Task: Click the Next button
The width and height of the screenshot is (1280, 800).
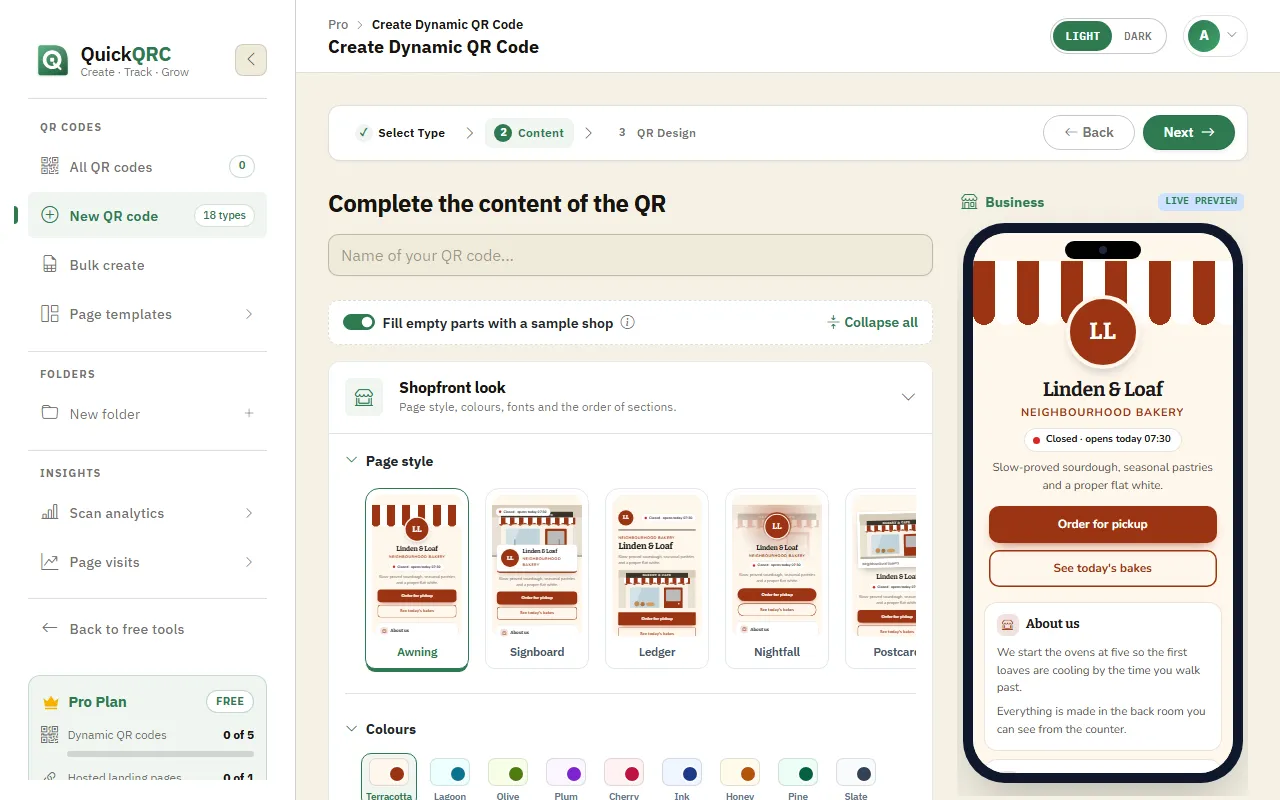Action: tap(1189, 132)
